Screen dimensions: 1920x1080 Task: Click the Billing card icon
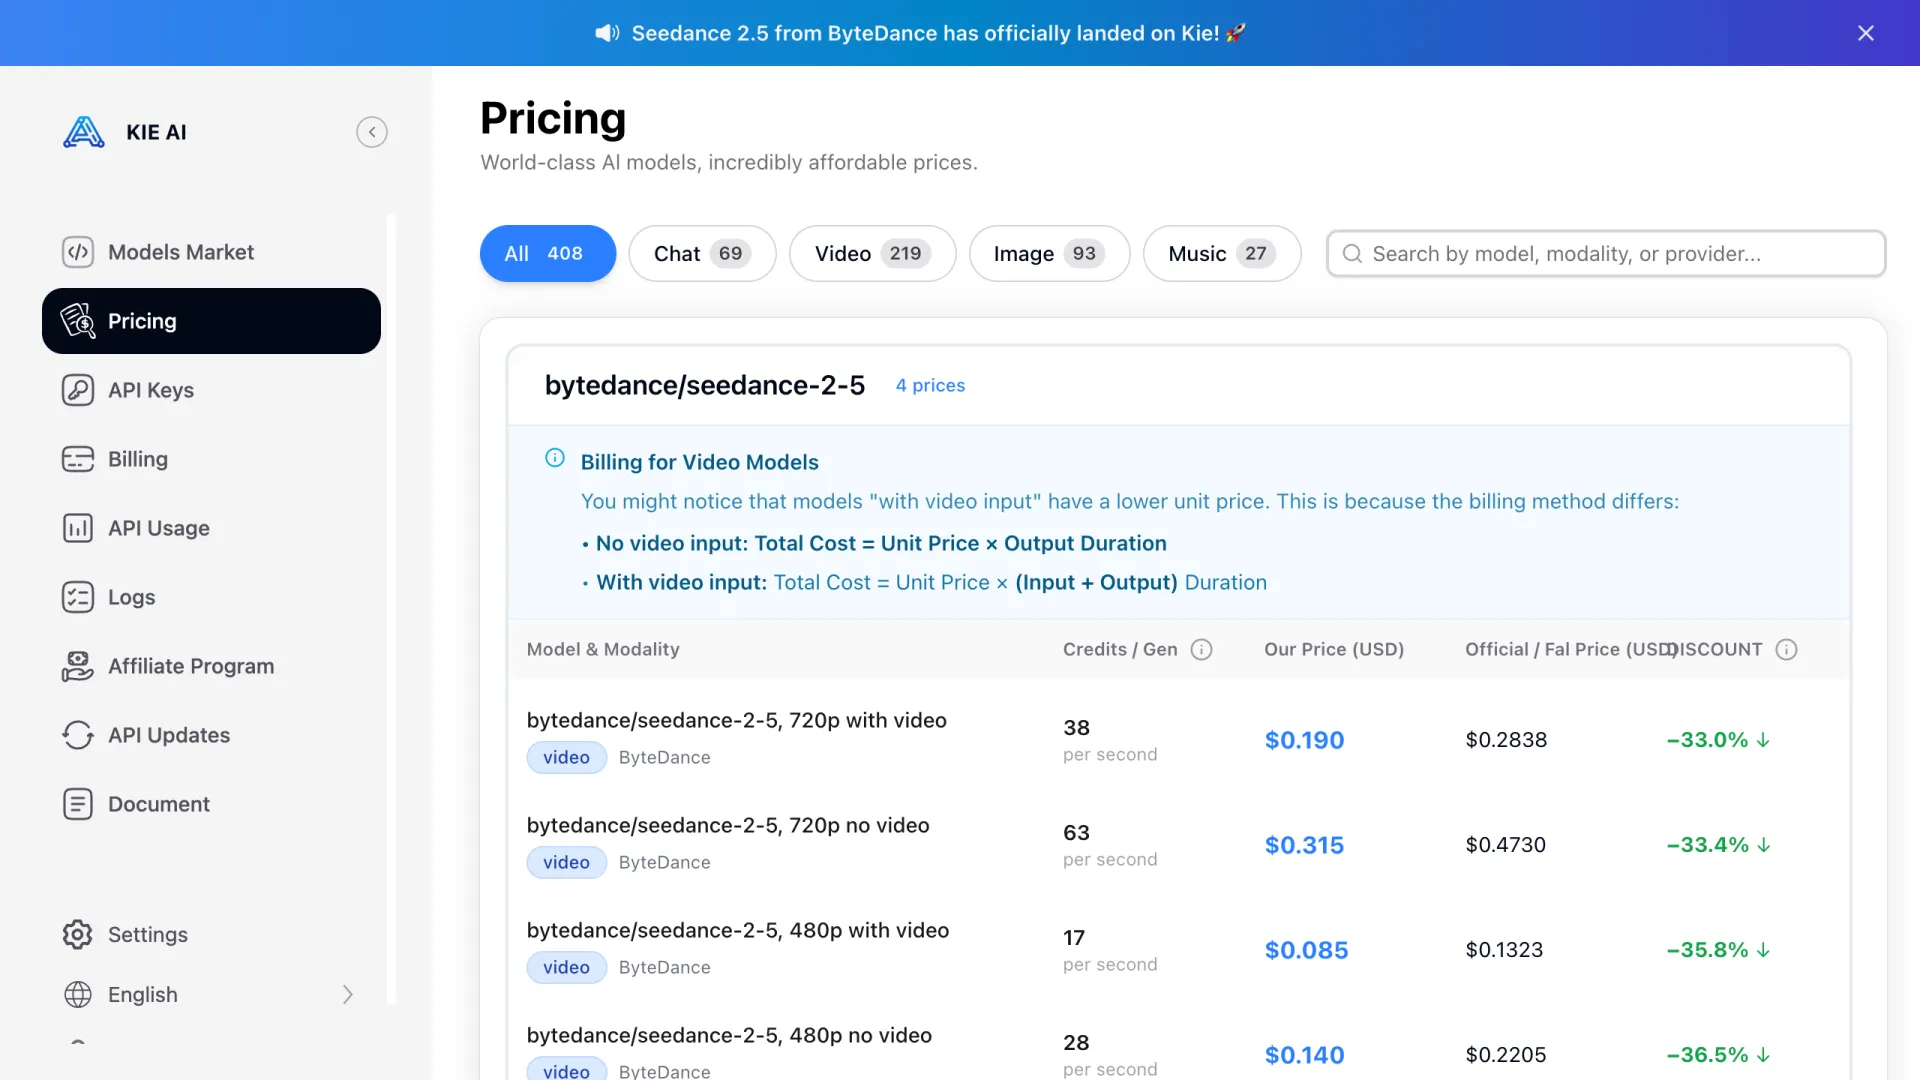pyautogui.click(x=78, y=459)
